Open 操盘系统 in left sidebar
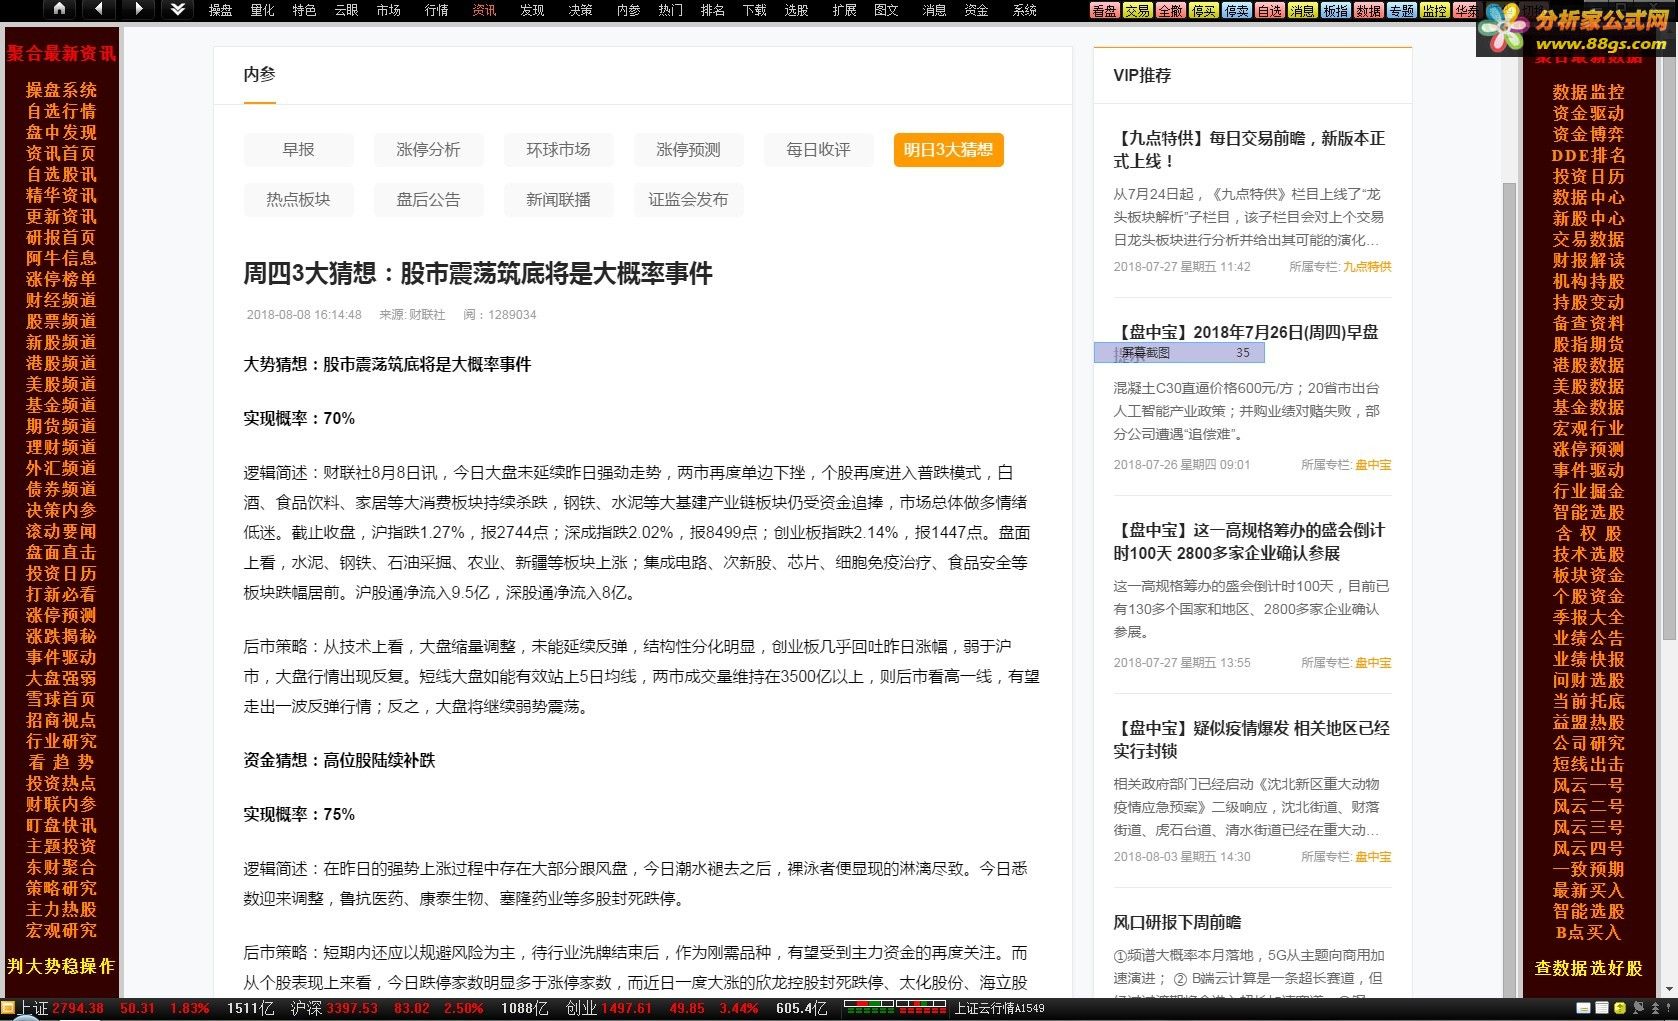 [61, 90]
